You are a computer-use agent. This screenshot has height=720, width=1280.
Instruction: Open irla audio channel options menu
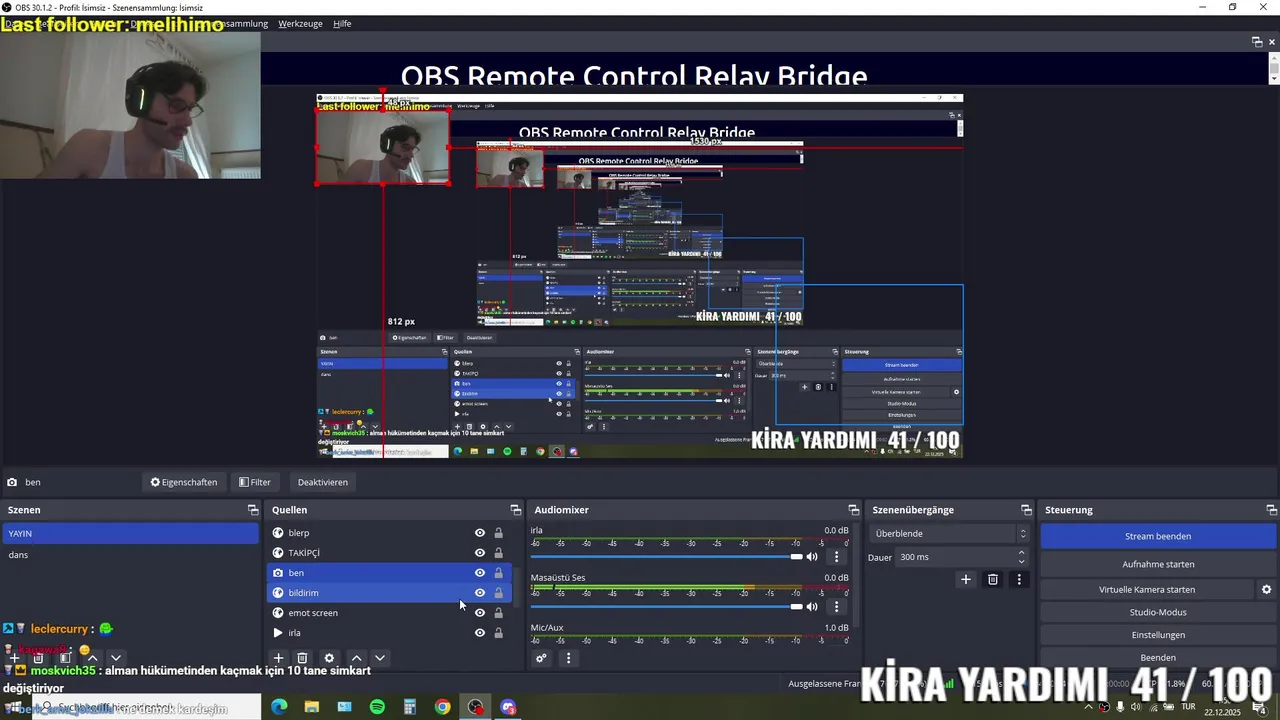pos(837,557)
